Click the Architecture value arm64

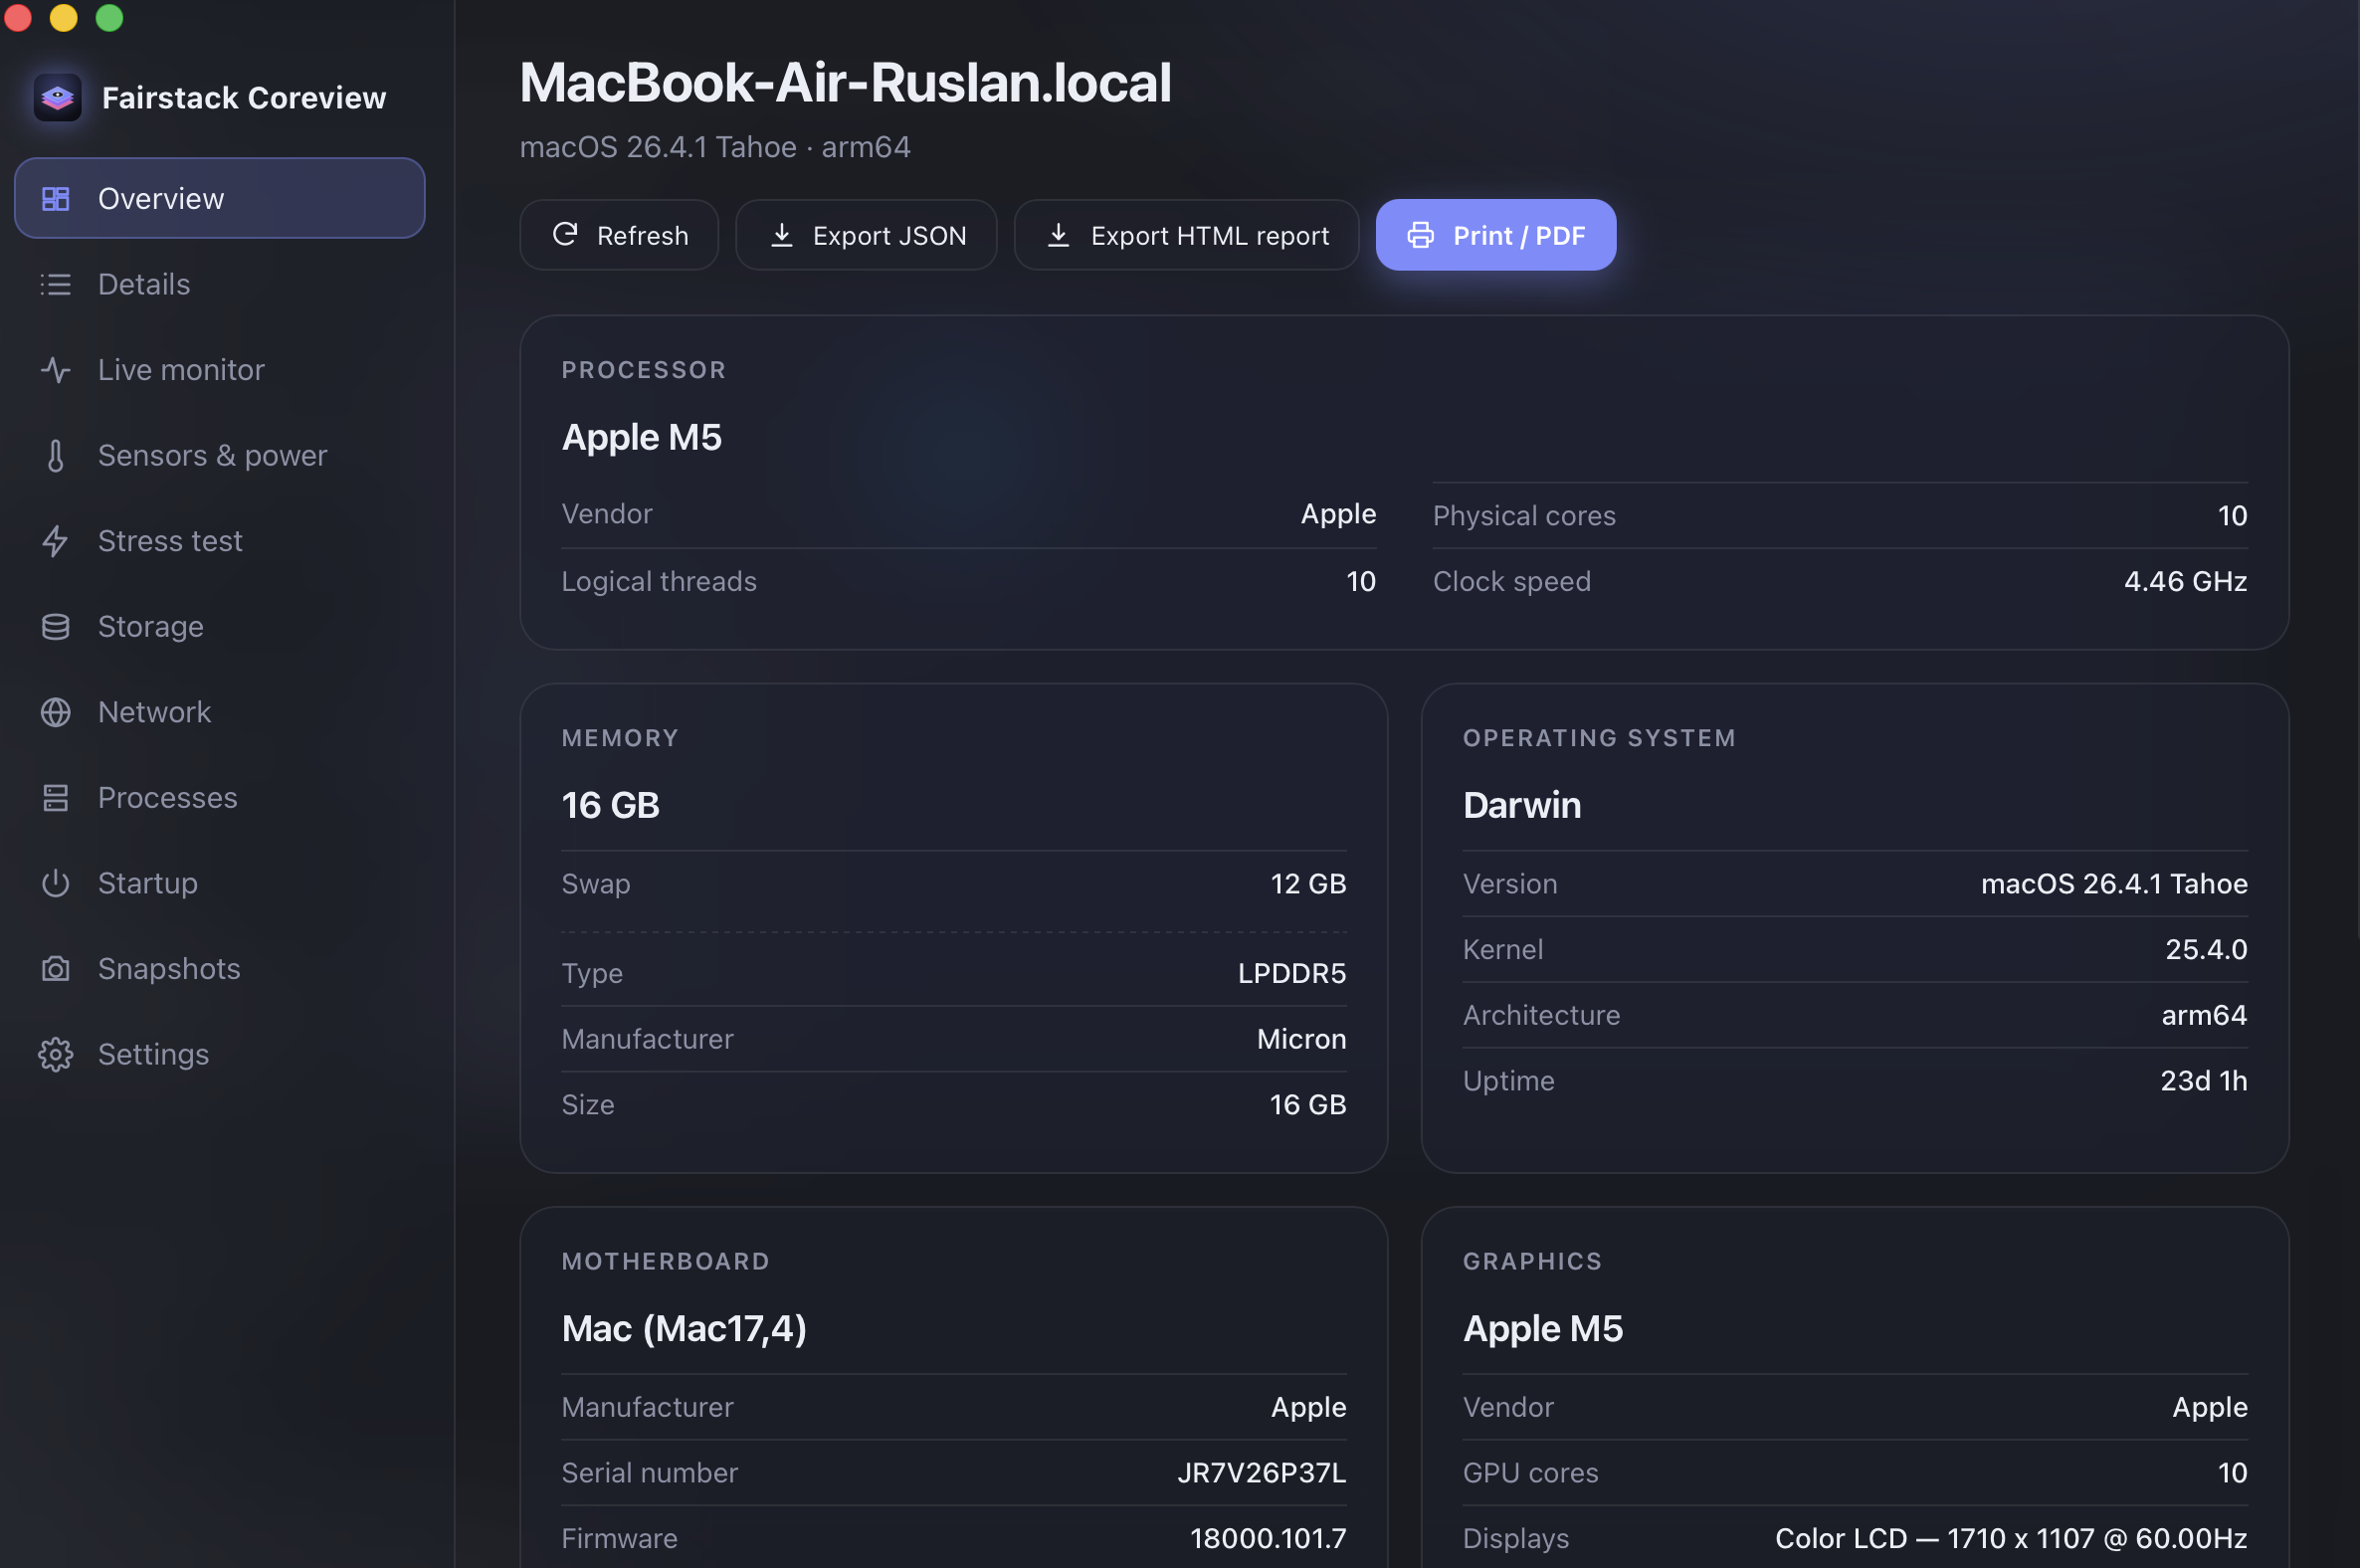click(2204, 1014)
